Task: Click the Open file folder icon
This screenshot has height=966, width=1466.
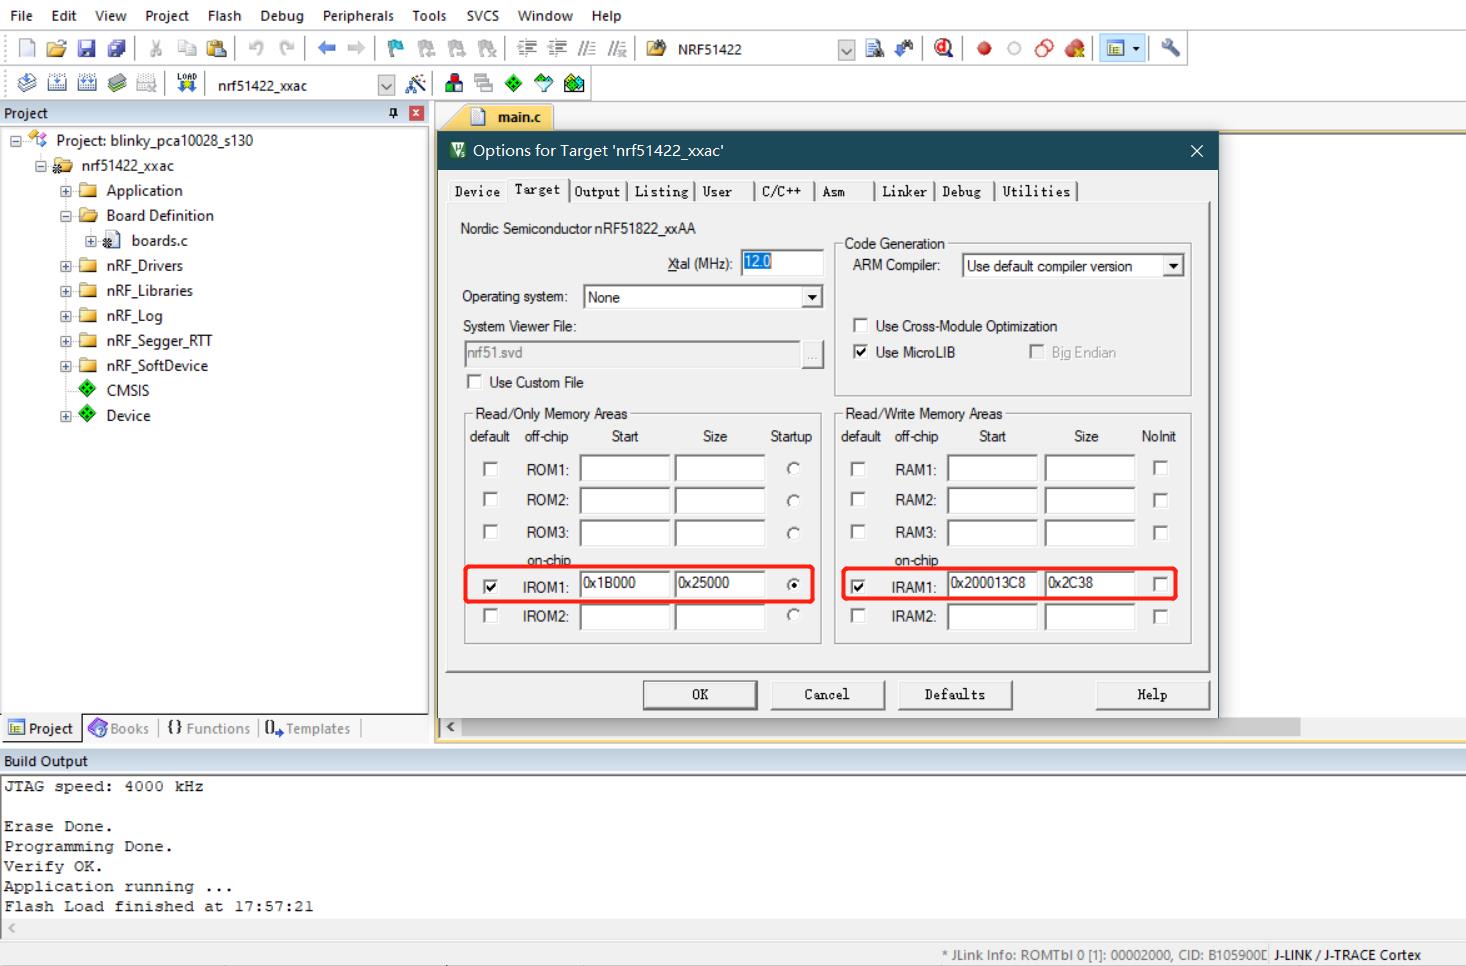Action: click(57, 48)
